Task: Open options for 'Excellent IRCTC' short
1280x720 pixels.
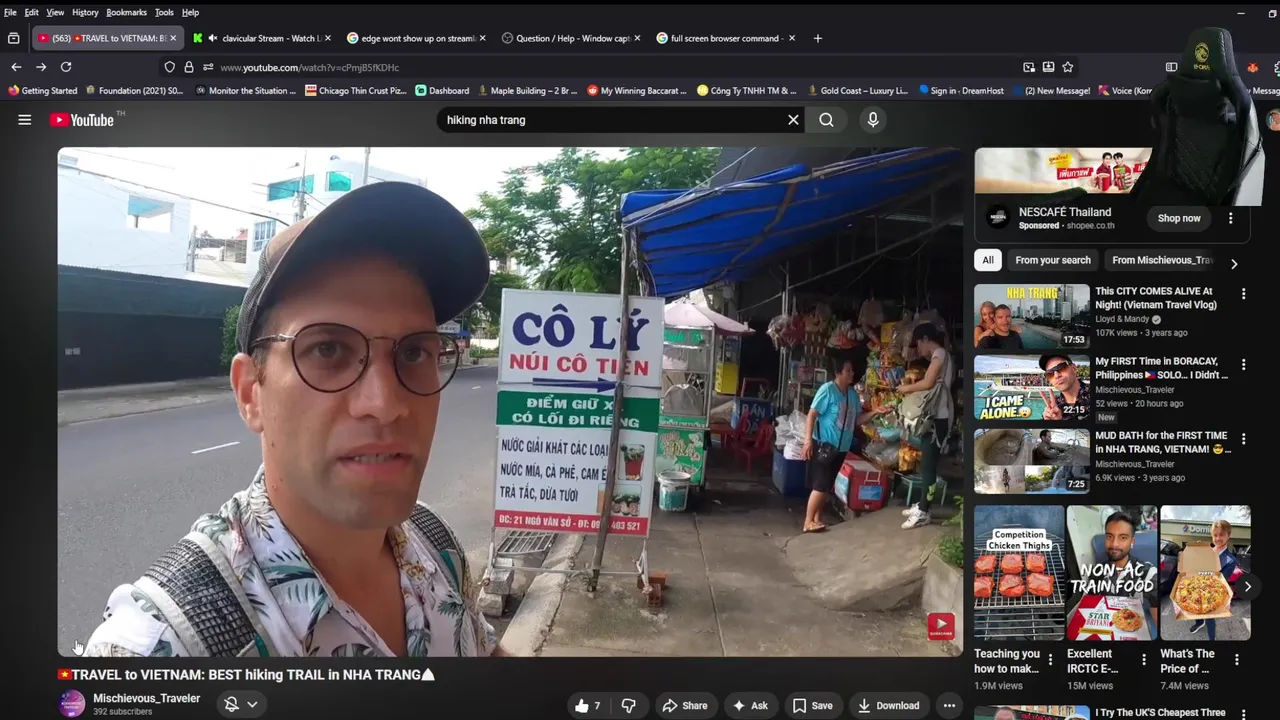Action: pos(1143,659)
